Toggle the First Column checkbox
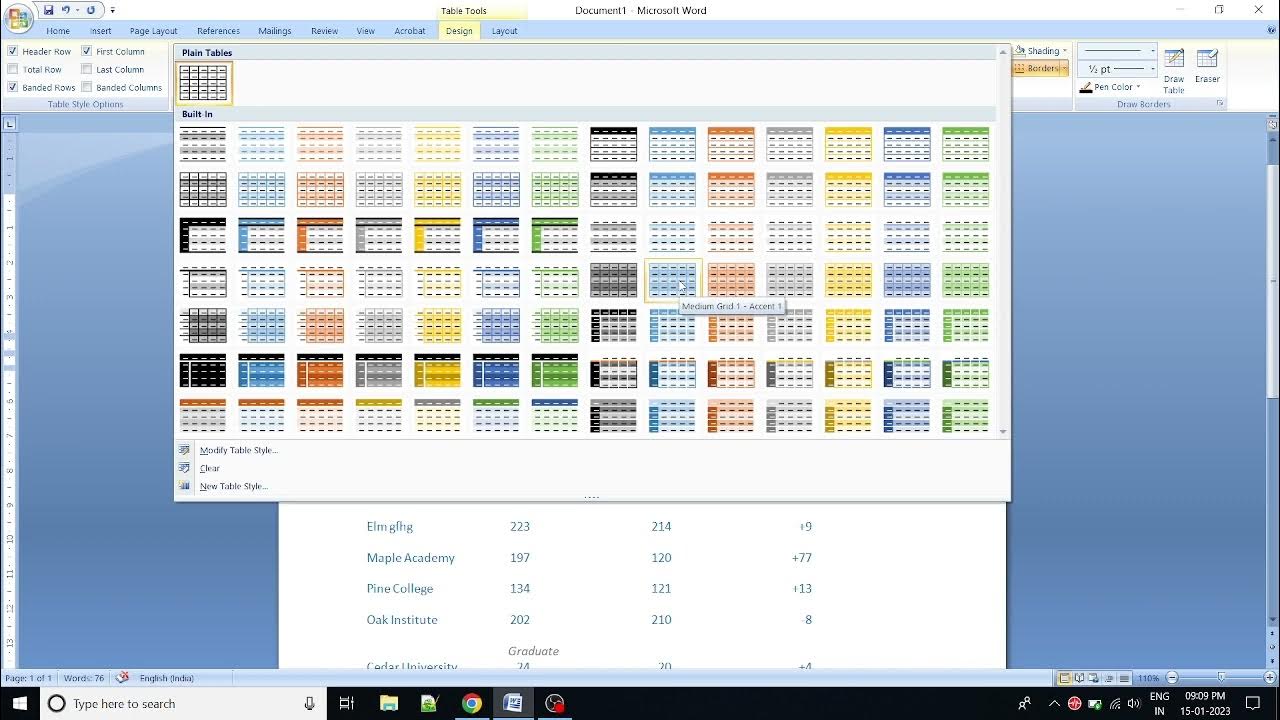Viewport: 1280px width, 720px height. [87, 51]
